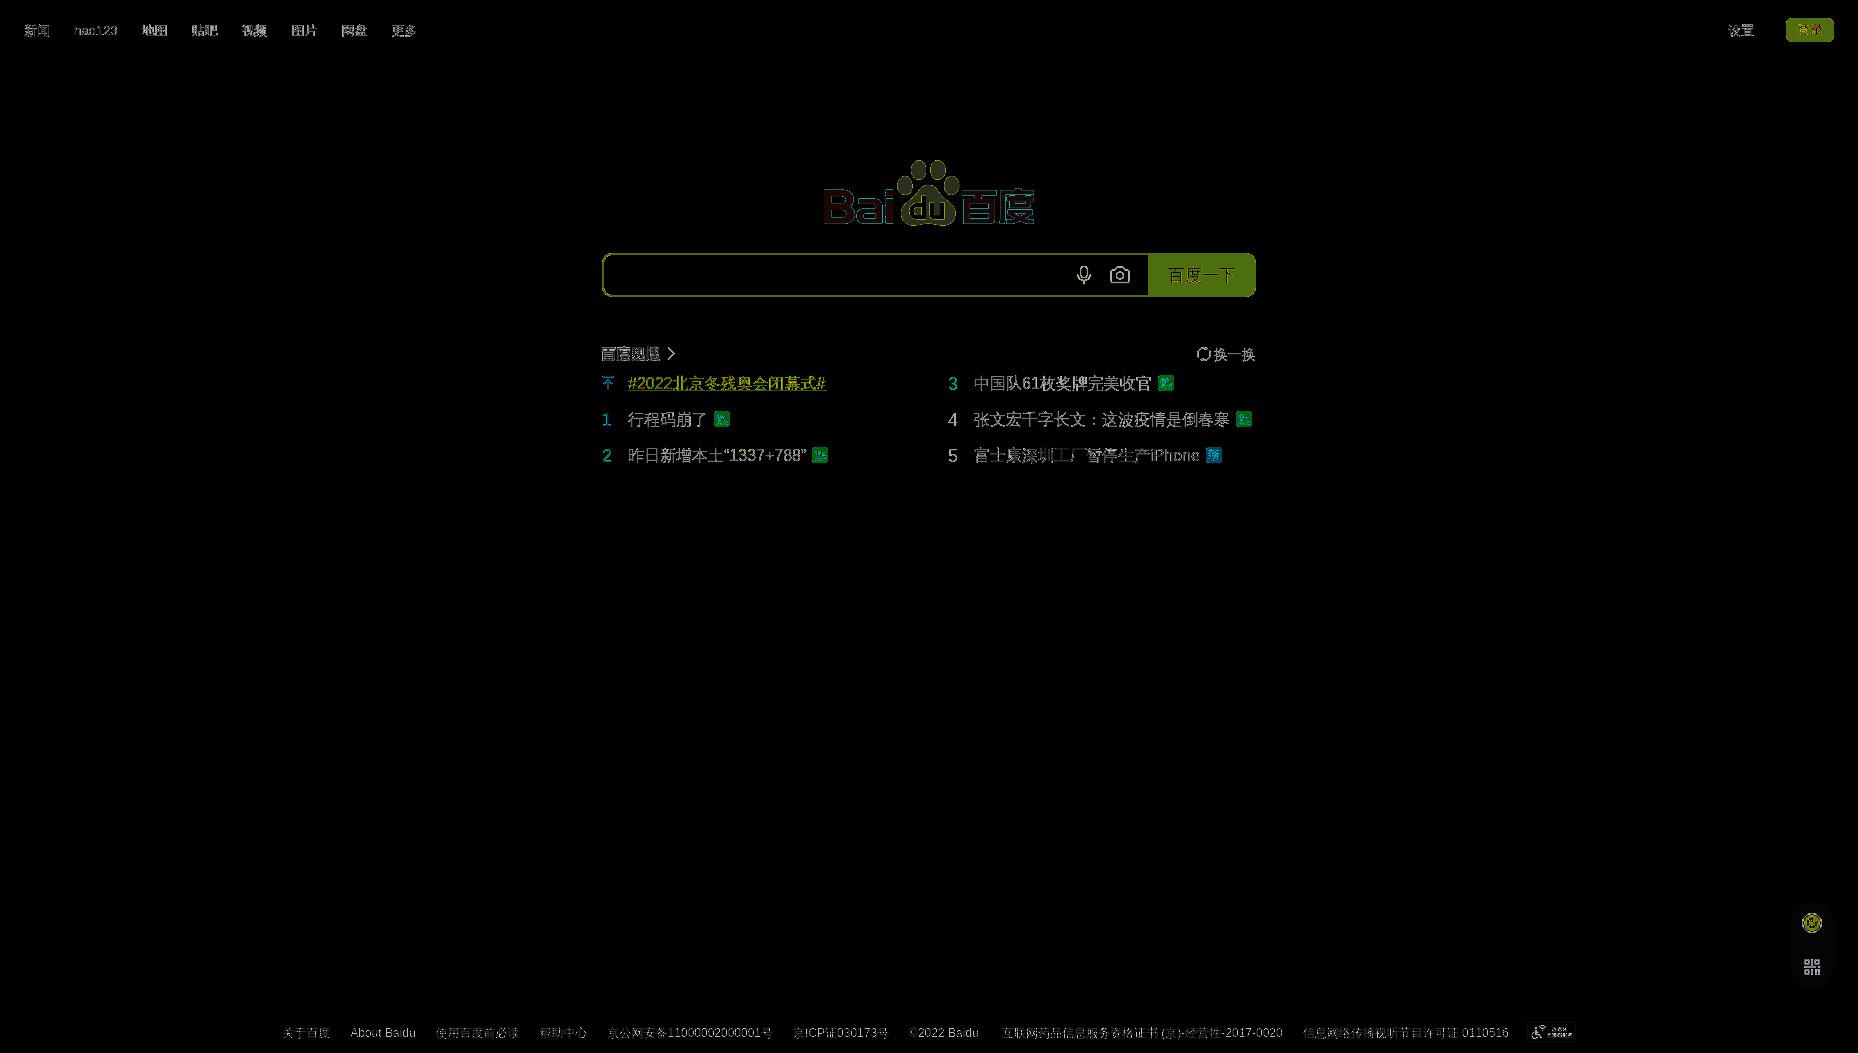Click the 登录 login button
Image resolution: width=1858 pixels, height=1053 pixels.
(1810, 30)
